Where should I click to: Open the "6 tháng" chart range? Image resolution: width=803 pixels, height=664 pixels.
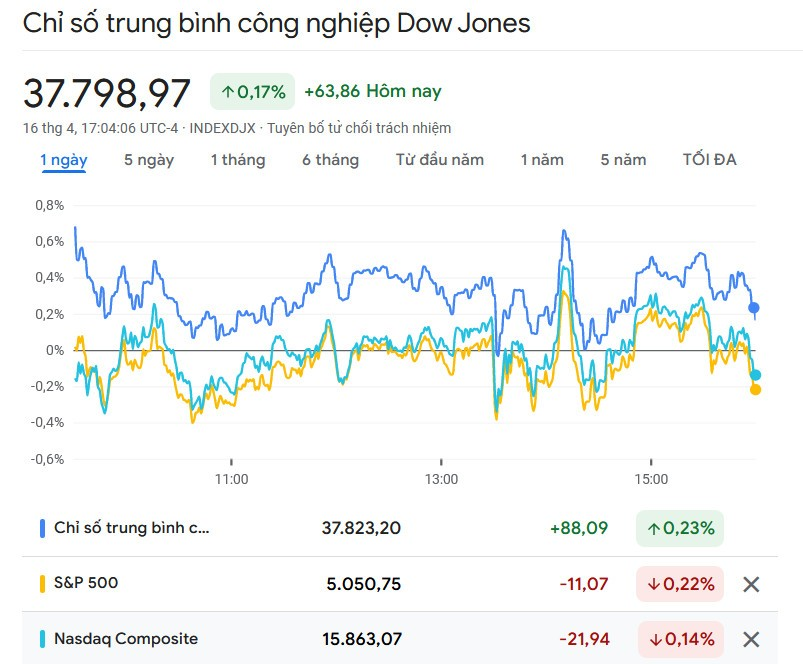point(330,160)
